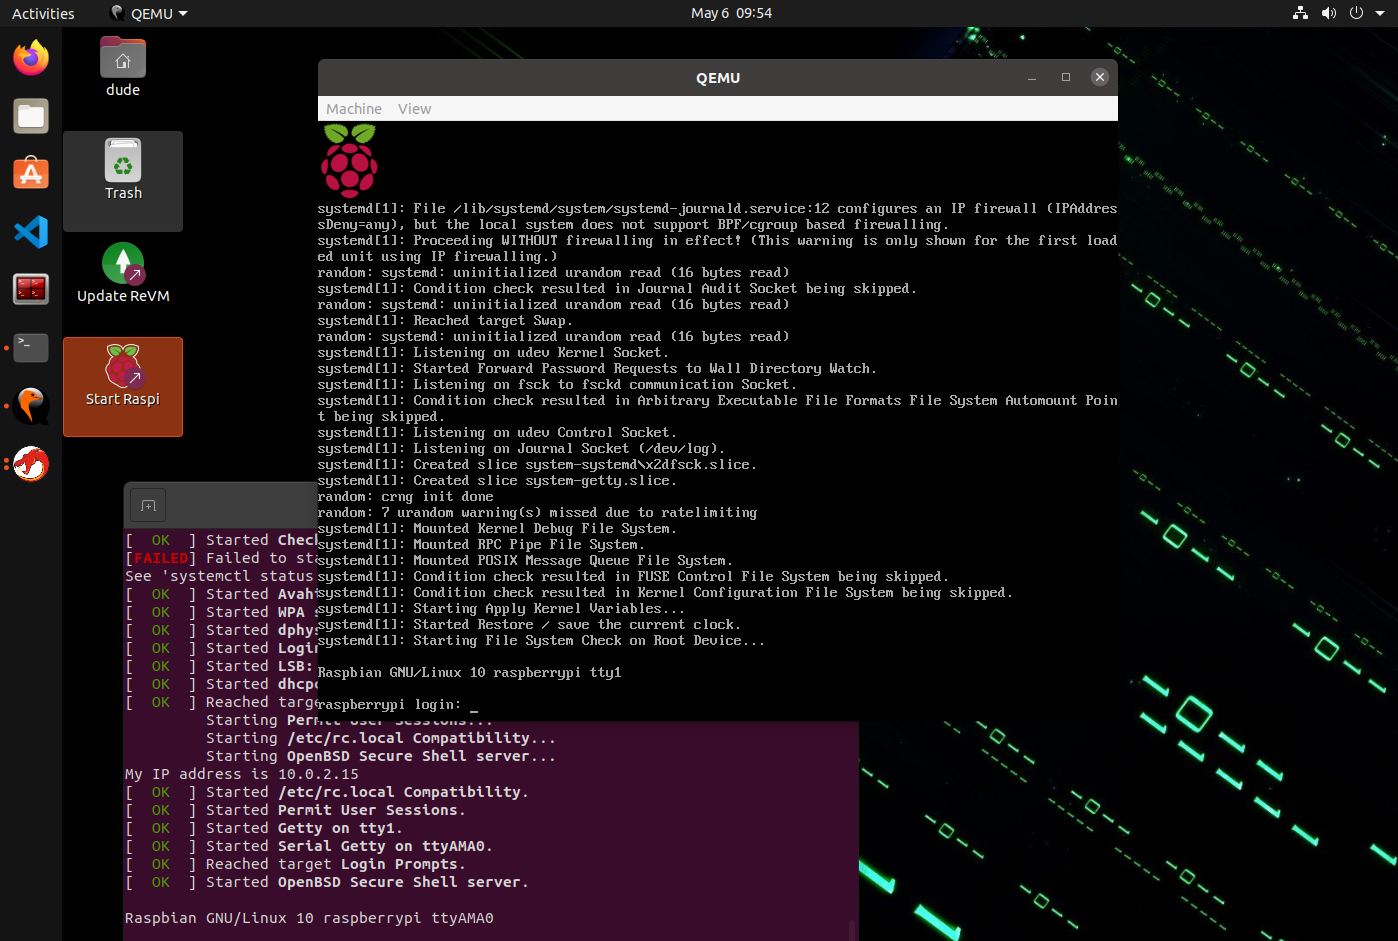This screenshot has width=1398, height=941.
Task: Click 'Raspbian GNU/Linux 10 raspberrypi ttyAMA0' line
Action: pos(309,918)
